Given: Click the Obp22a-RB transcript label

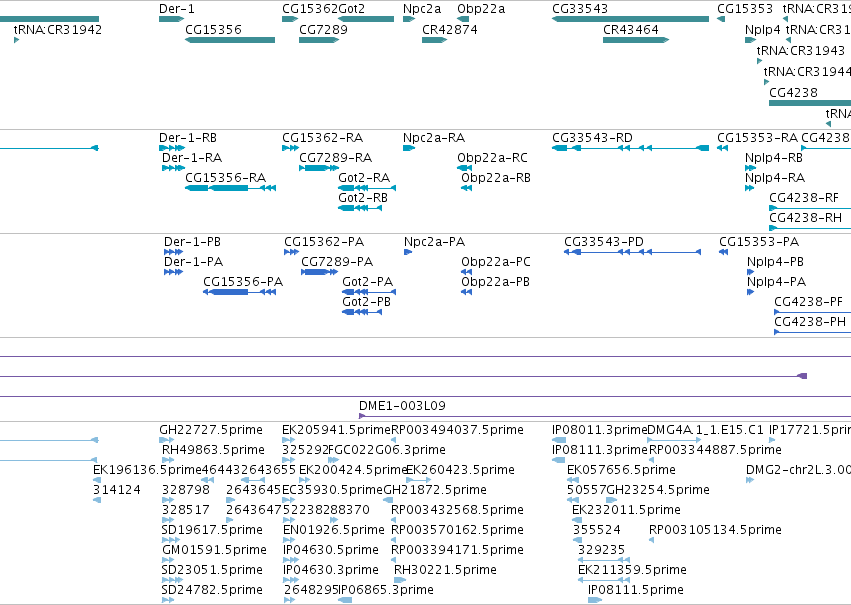Looking at the screenshot, I should point(496,178).
